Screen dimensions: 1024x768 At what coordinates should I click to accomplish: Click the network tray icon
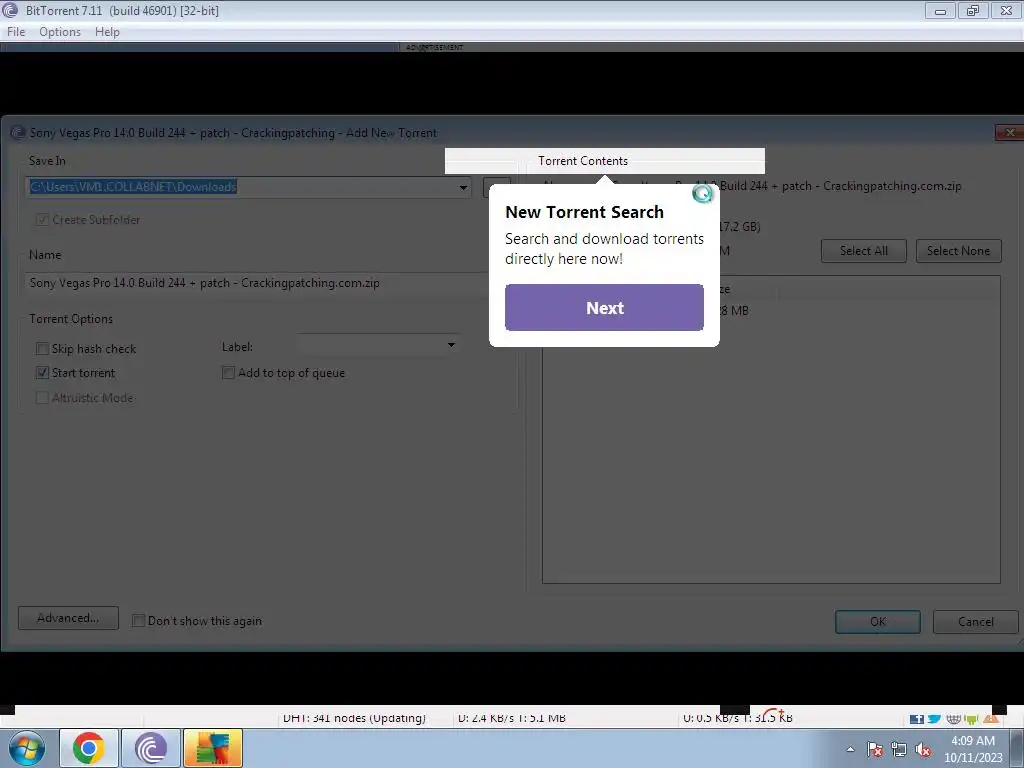click(899, 749)
